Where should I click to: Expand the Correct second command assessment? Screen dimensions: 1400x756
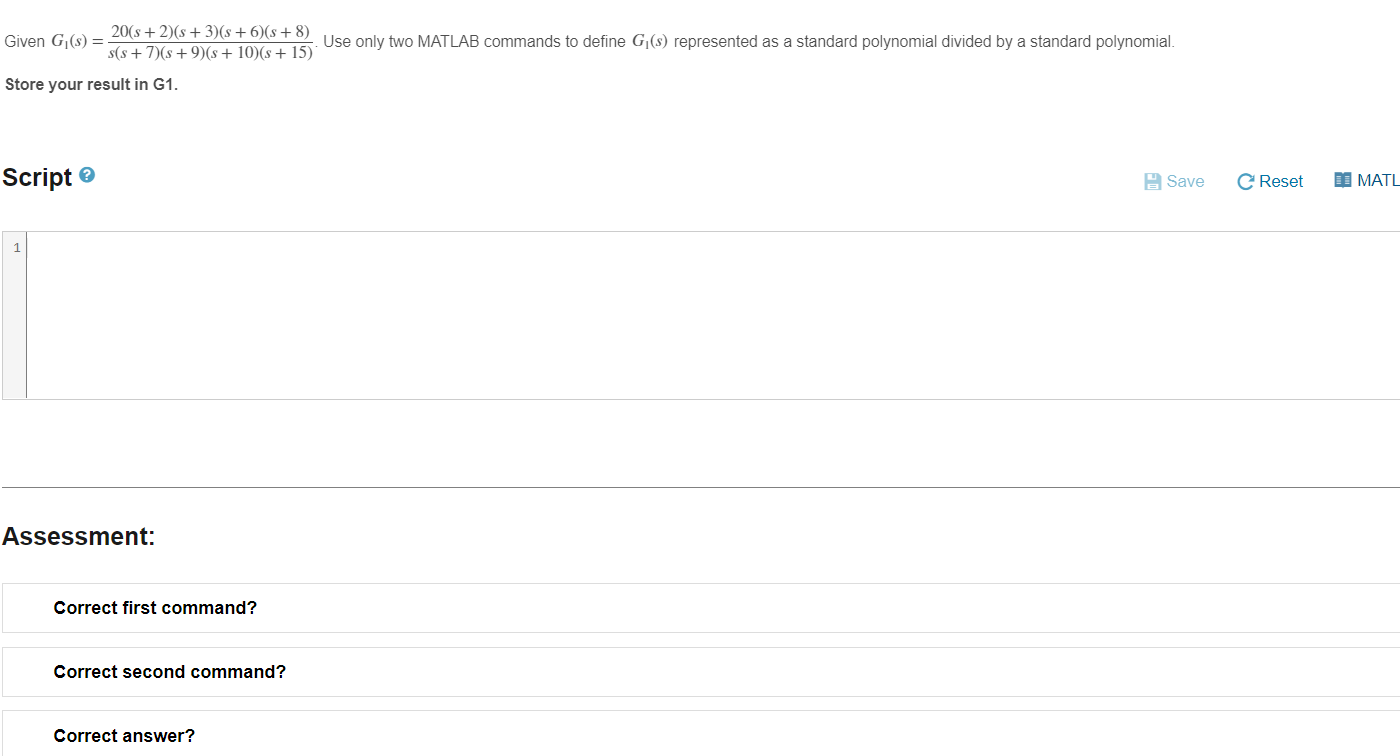click(168, 671)
